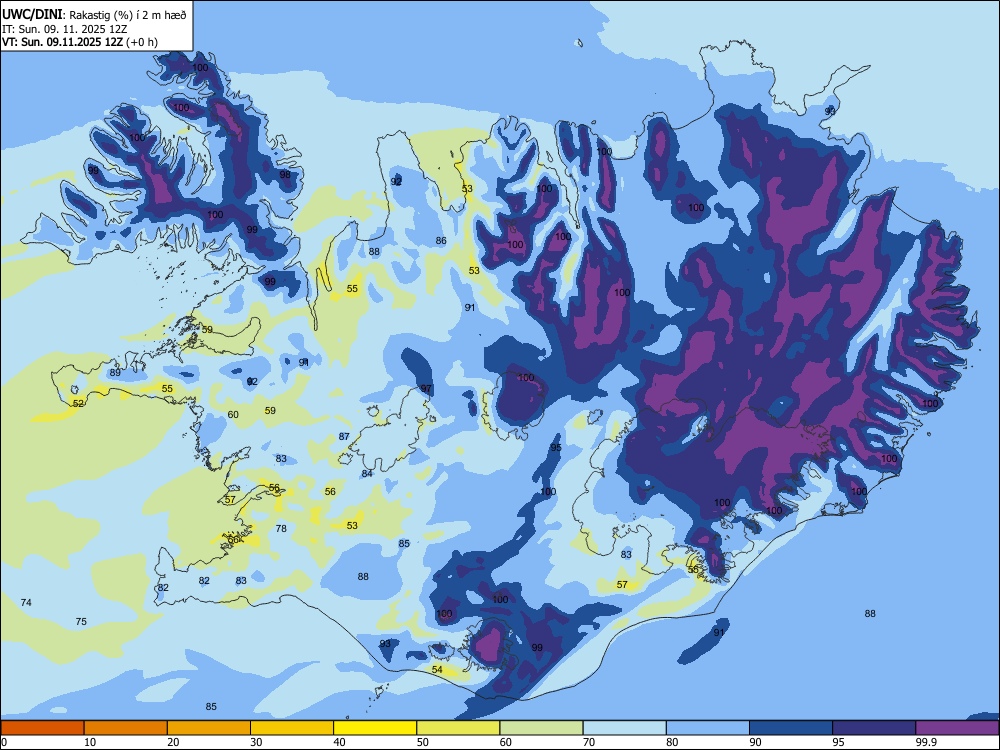The width and height of the screenshot is (1000, 750).
Task: Pick the bright yellow 40–50 legend swatch
Action: pyautogui.click(x=375, y=728)
